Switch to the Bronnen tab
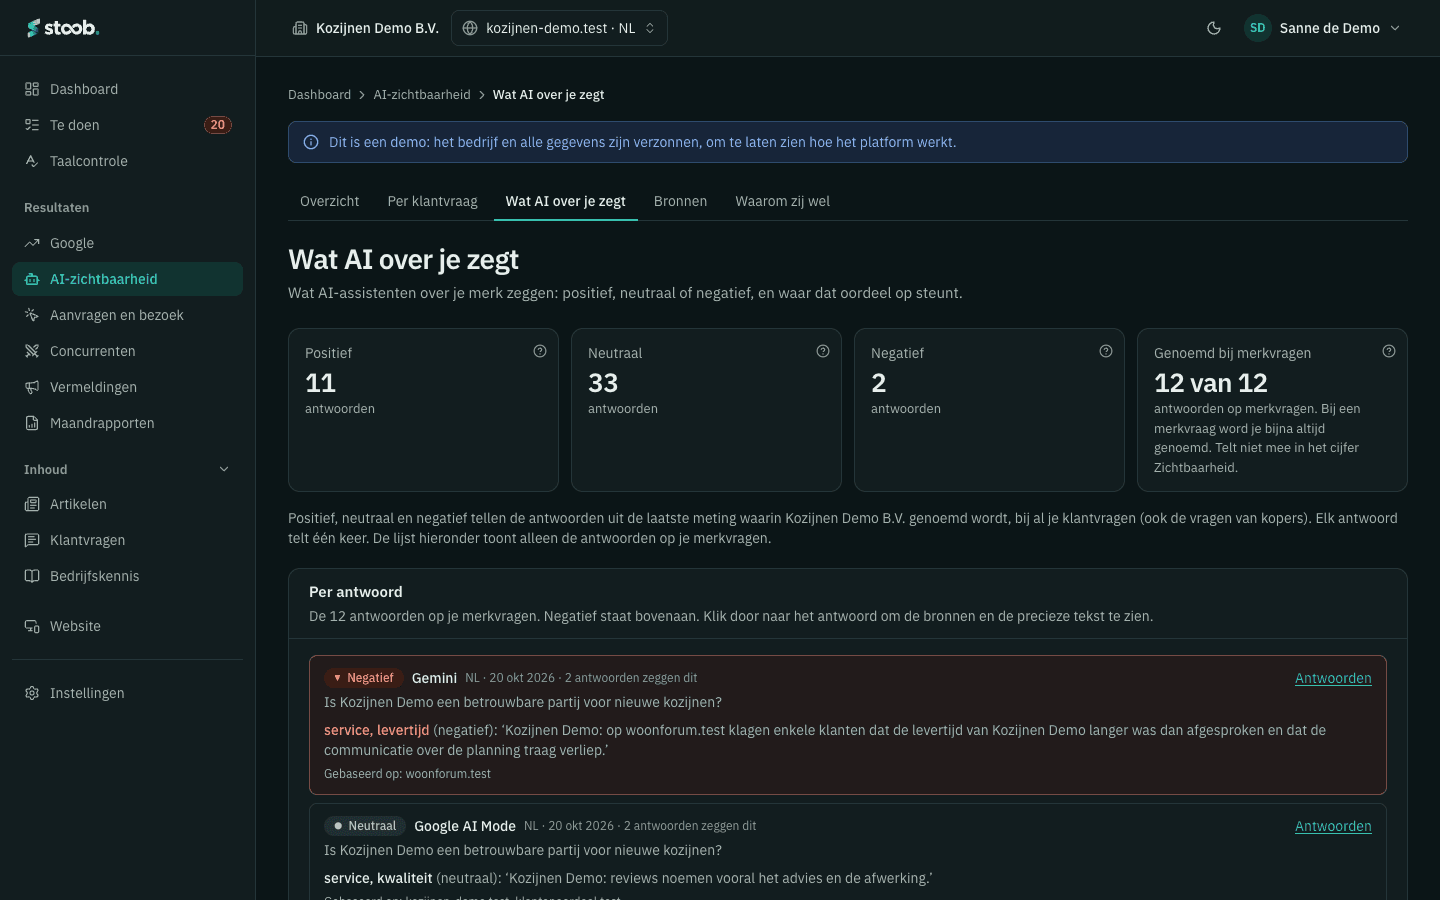The image size is (1440, 900). coord(680,201)
